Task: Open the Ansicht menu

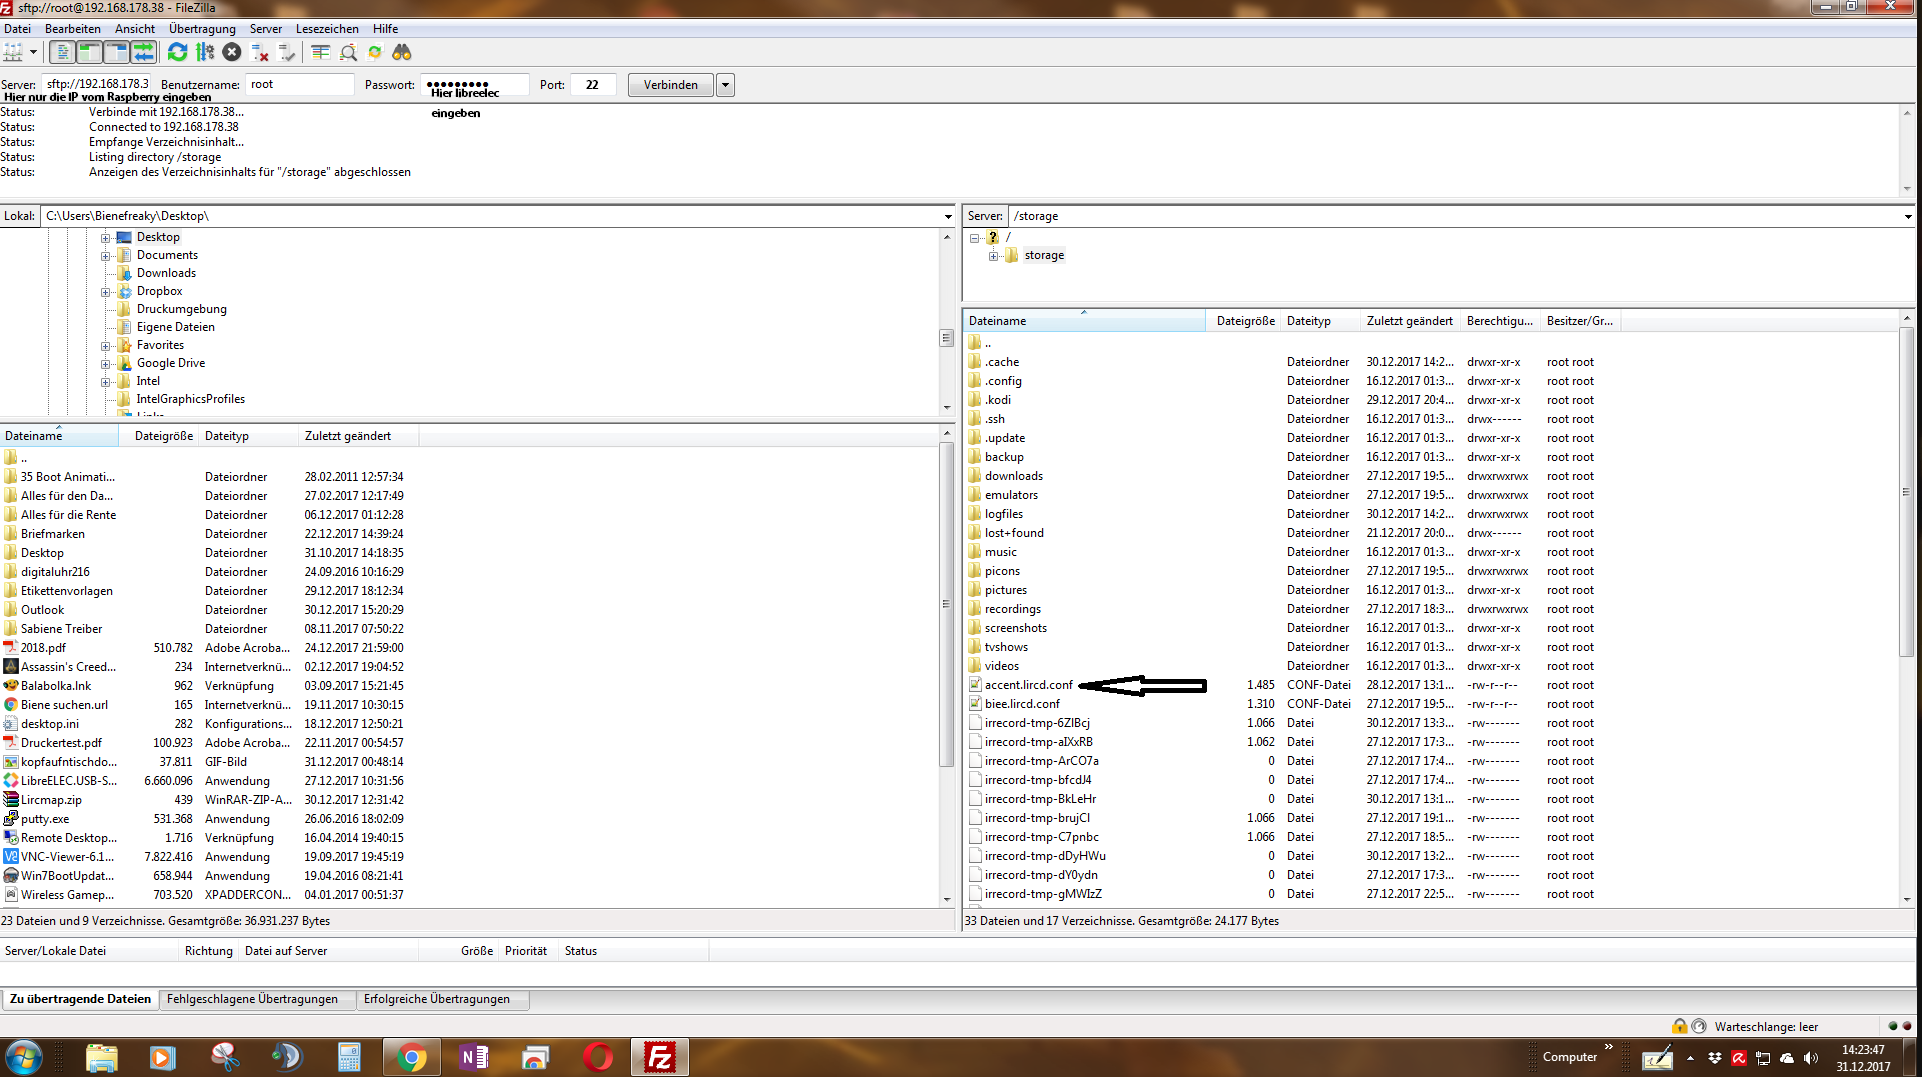Action: tap(135, 29)
